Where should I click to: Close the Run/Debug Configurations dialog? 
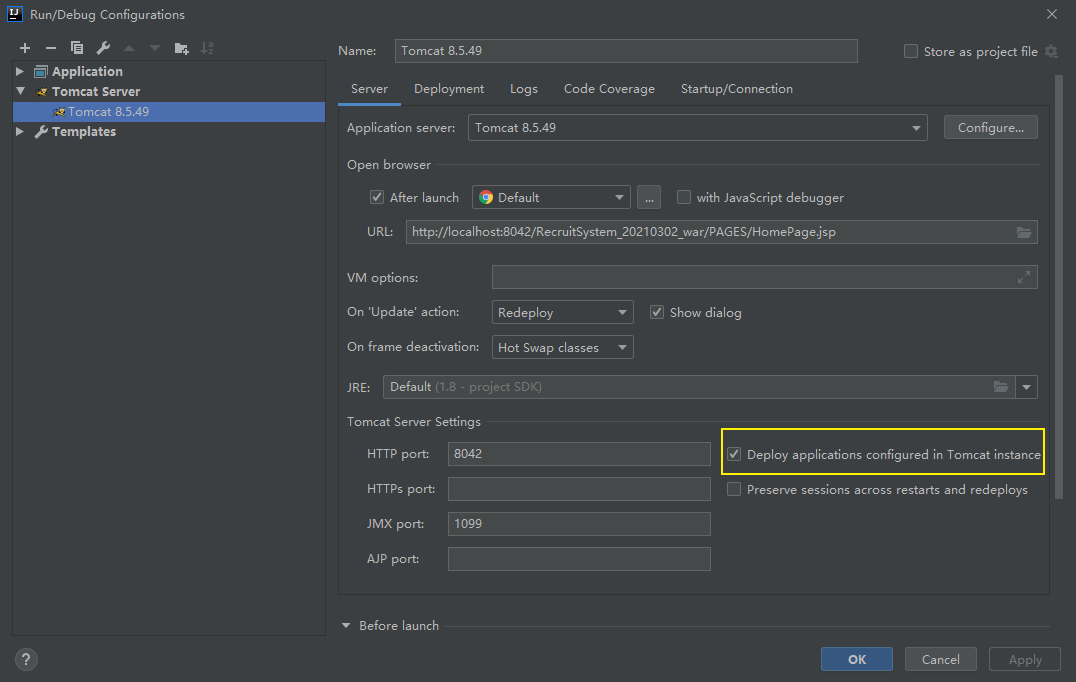[1051, 14]
